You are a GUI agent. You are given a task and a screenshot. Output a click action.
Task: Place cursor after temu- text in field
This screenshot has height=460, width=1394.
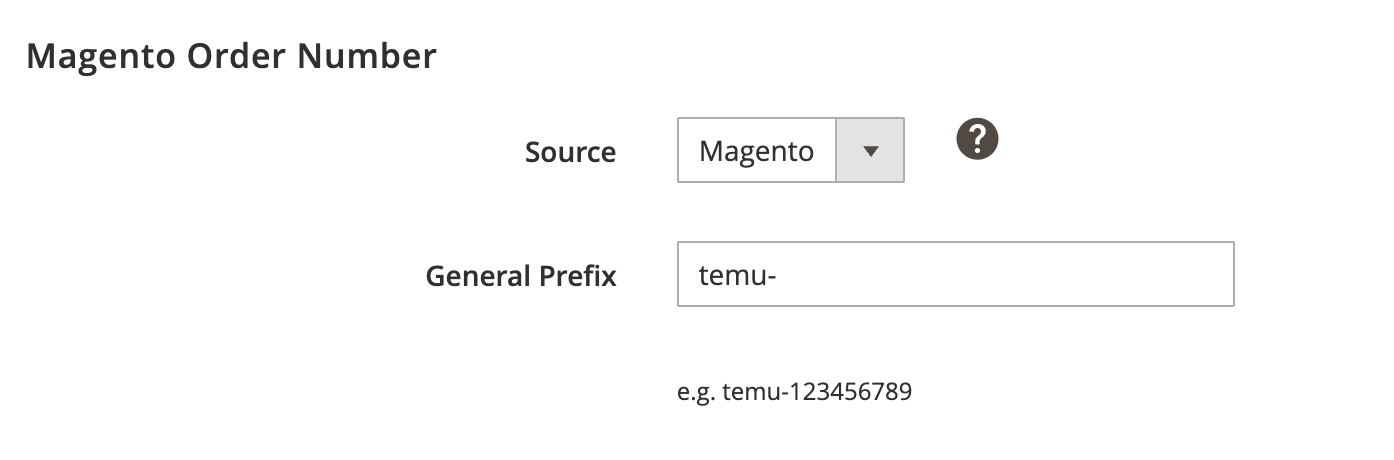[x=779, y=274]
